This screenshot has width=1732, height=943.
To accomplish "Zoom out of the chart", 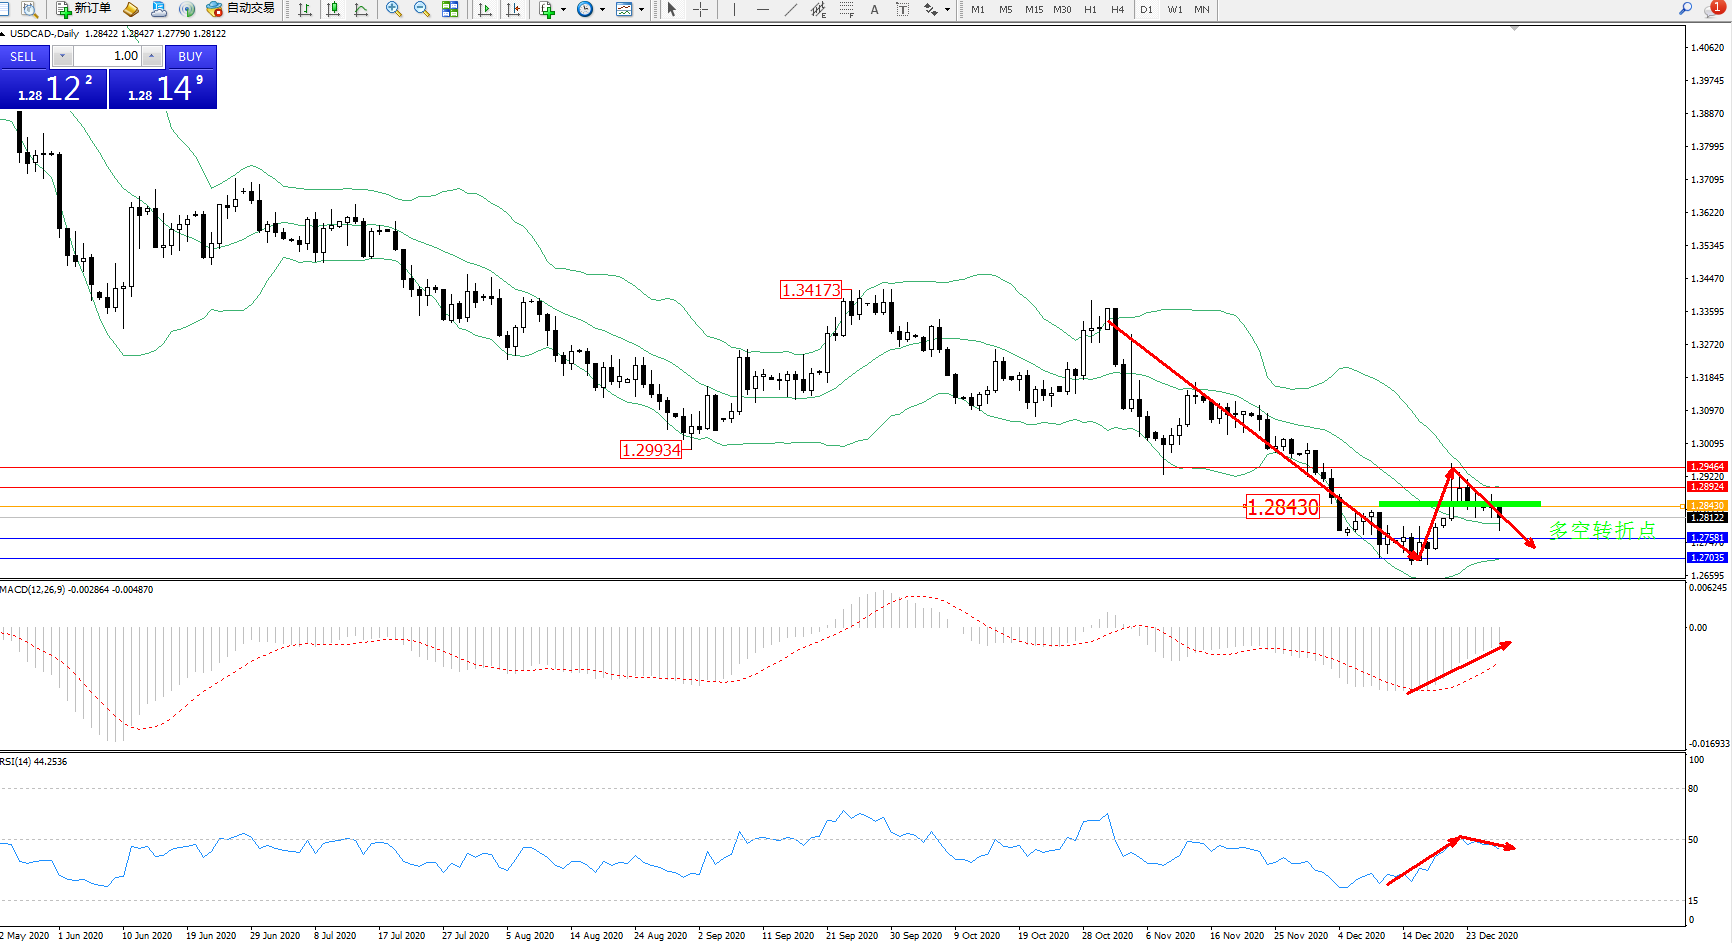I will coord(422,9).
